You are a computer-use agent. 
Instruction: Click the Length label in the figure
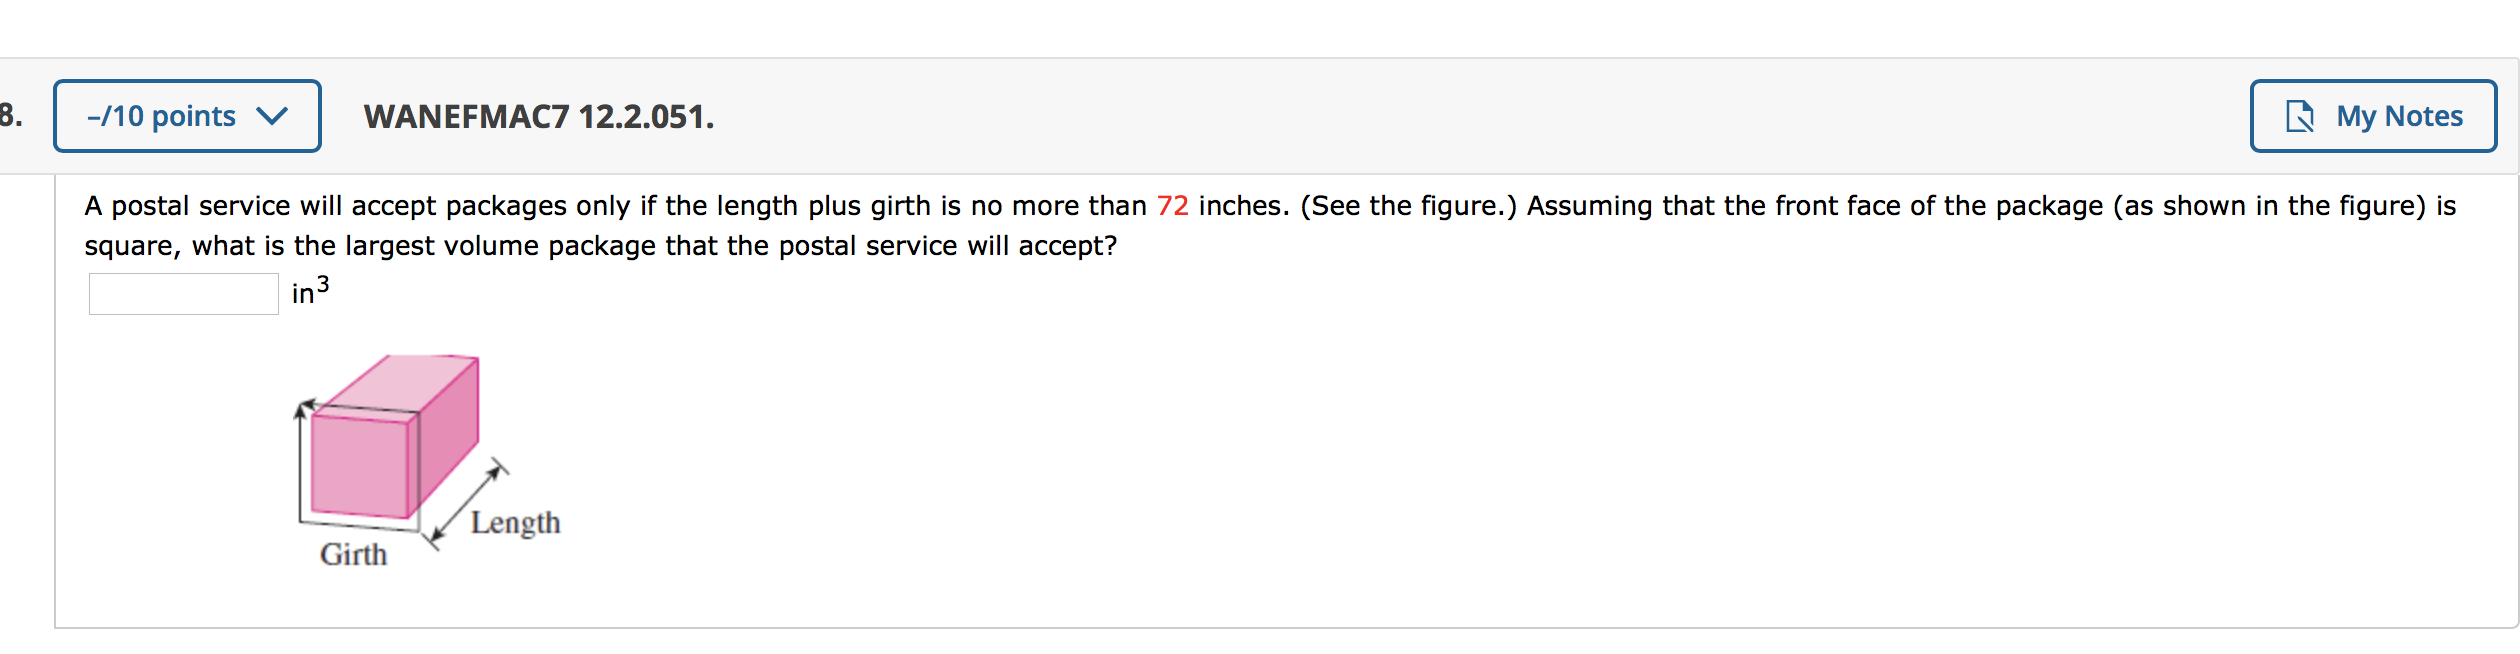[x=515, y=523]
